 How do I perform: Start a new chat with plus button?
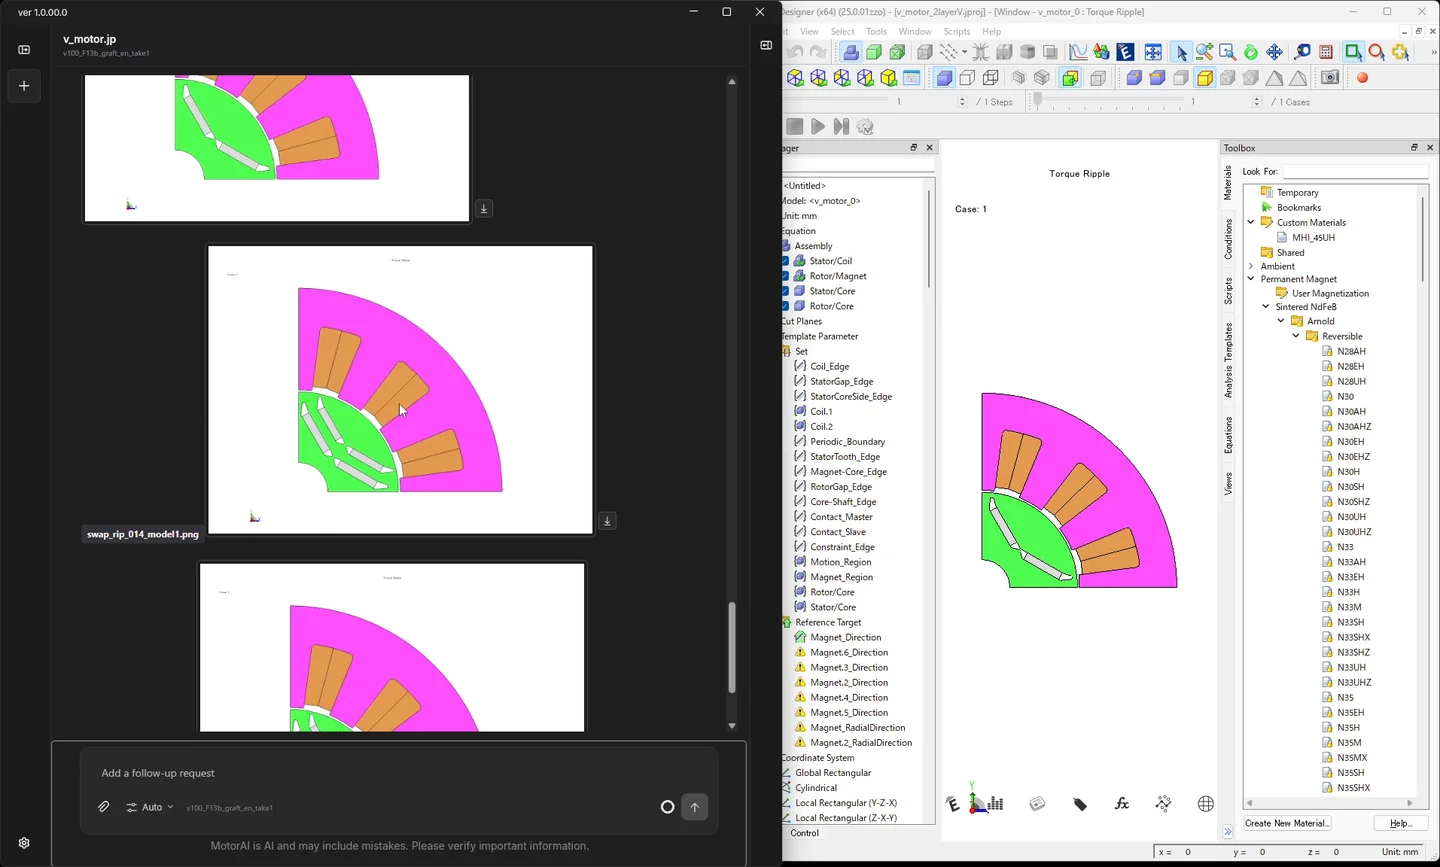(x=24, y=86)
